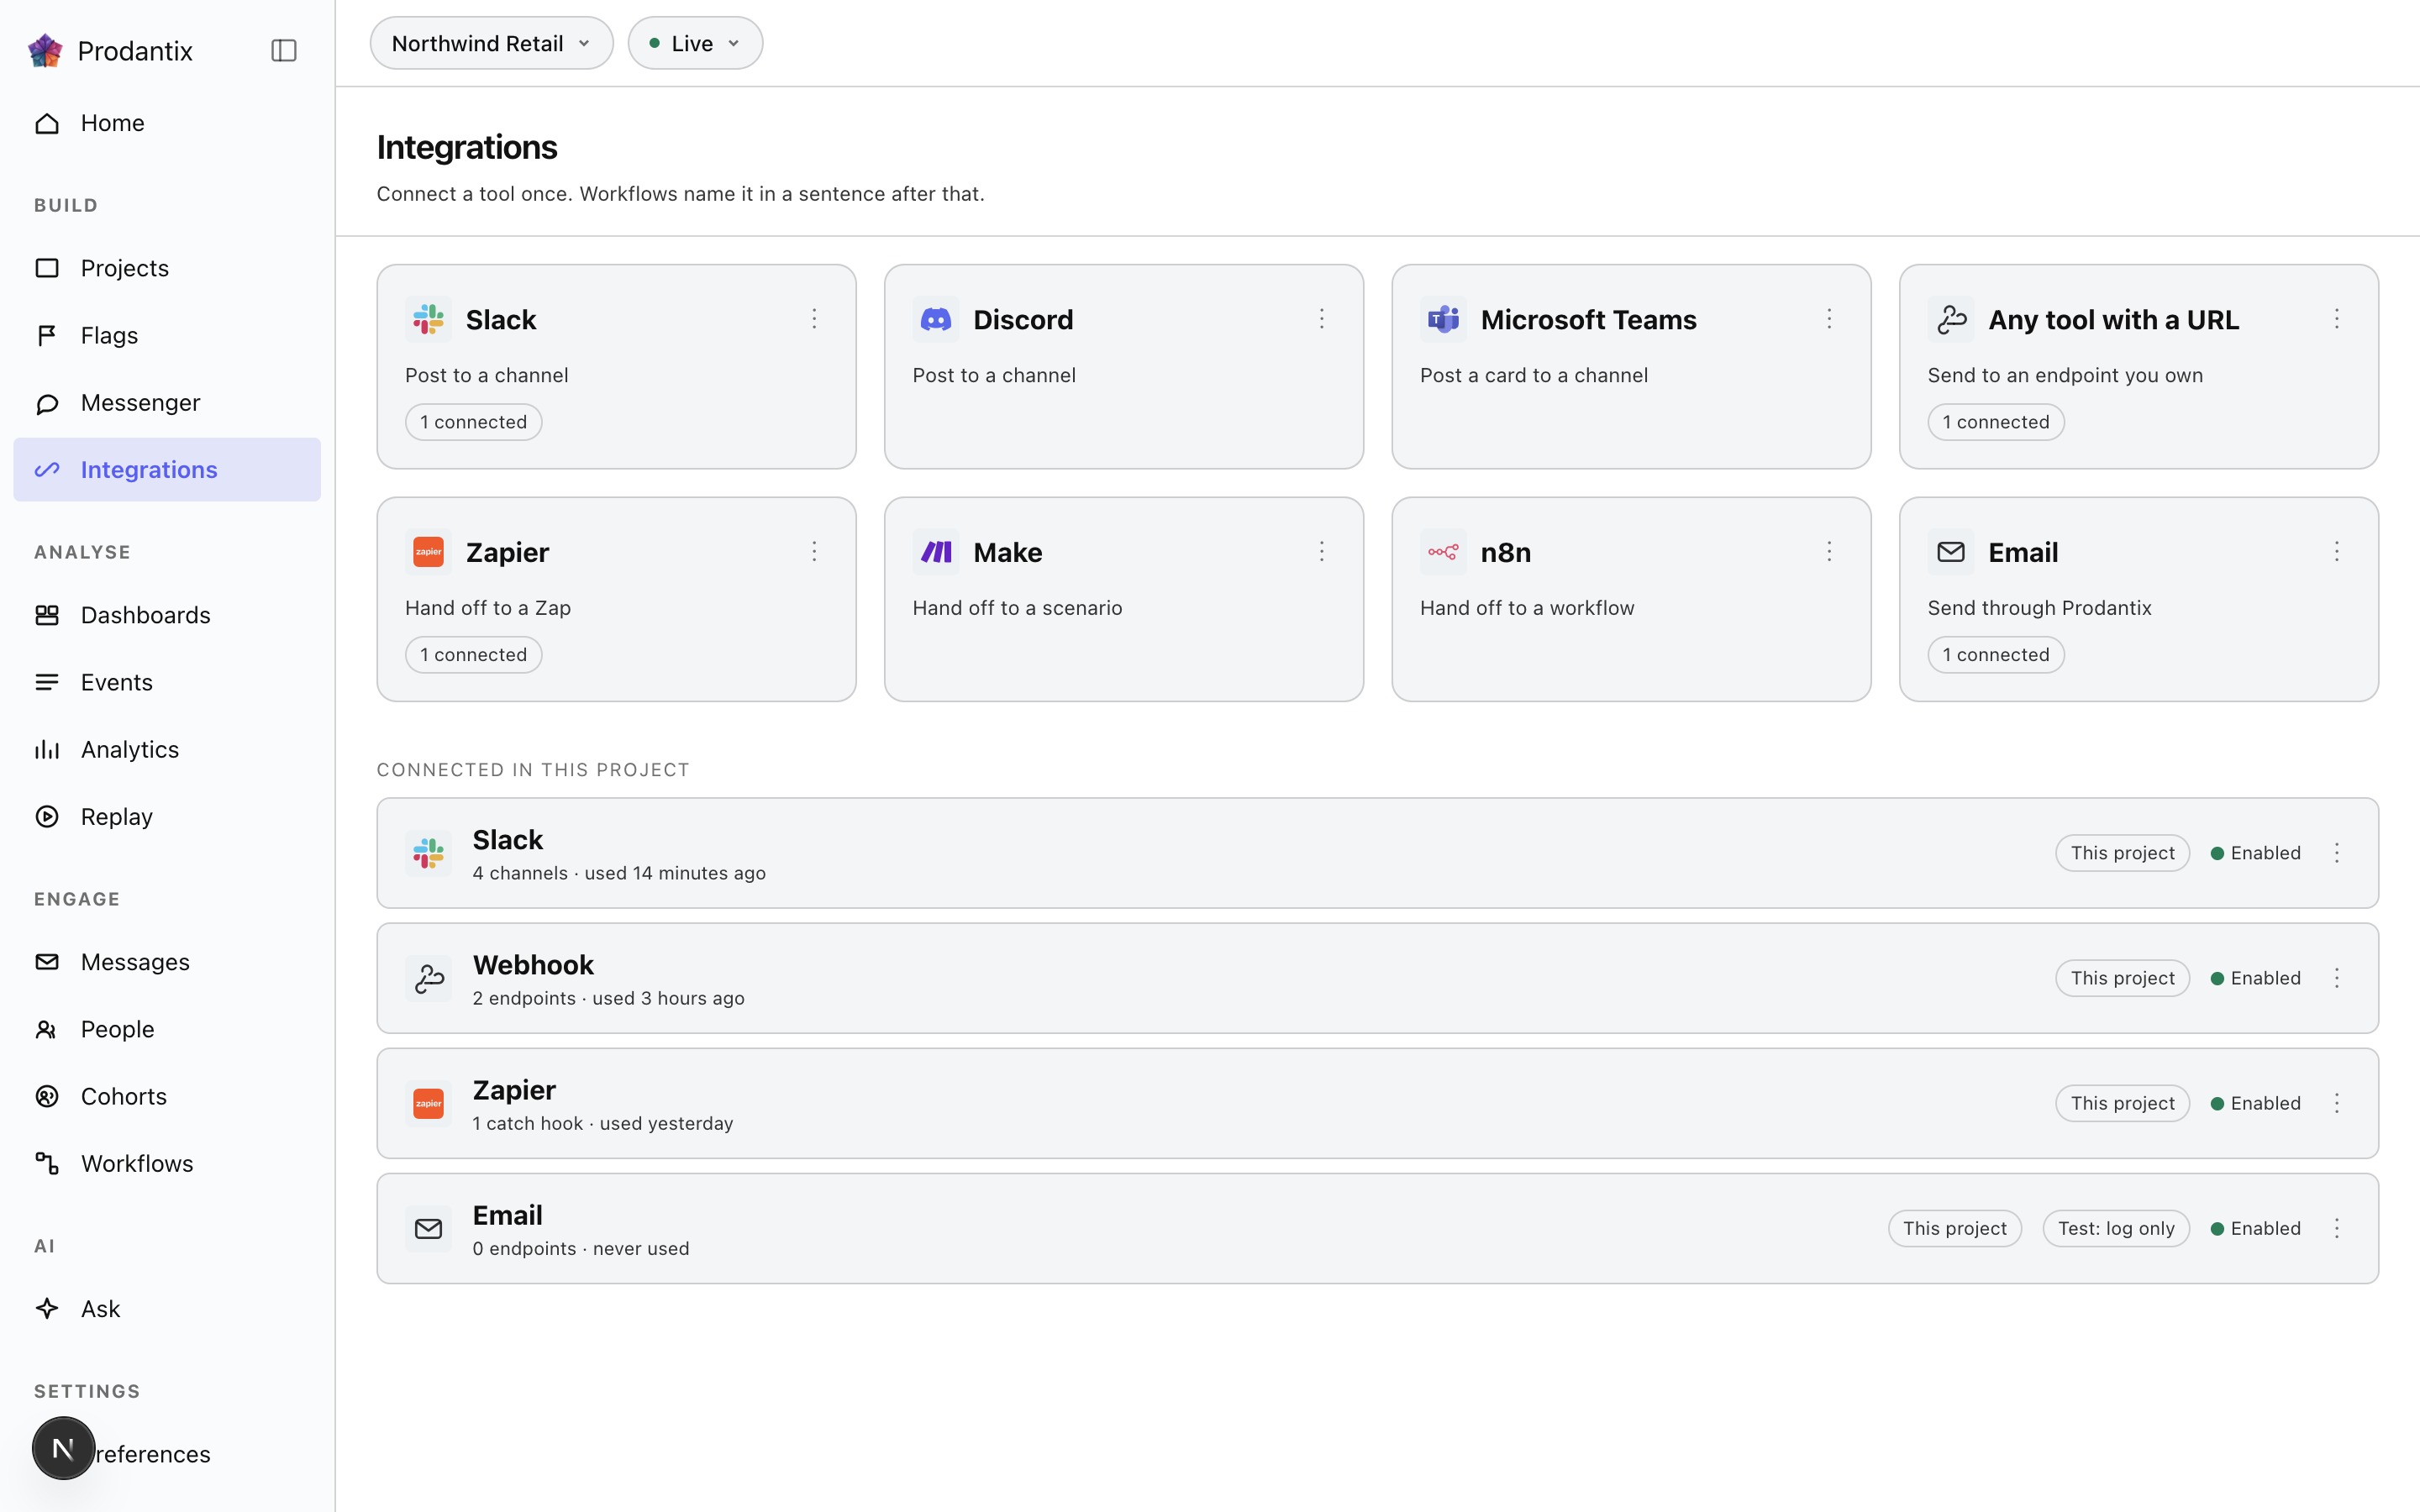Open more options for connected Zapier row
Viewport: 2420px width, 1512px height.
click(x=2337, y=1103)
